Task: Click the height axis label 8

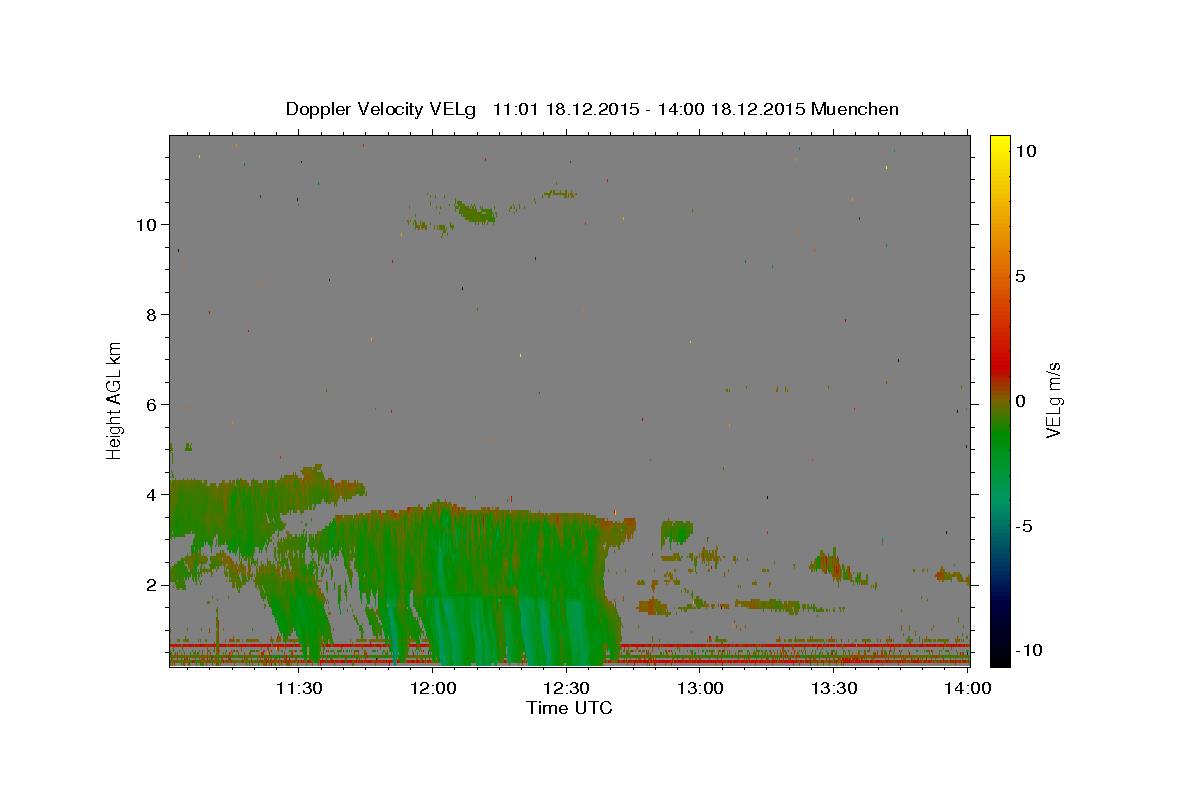Action: pos(150,314)
